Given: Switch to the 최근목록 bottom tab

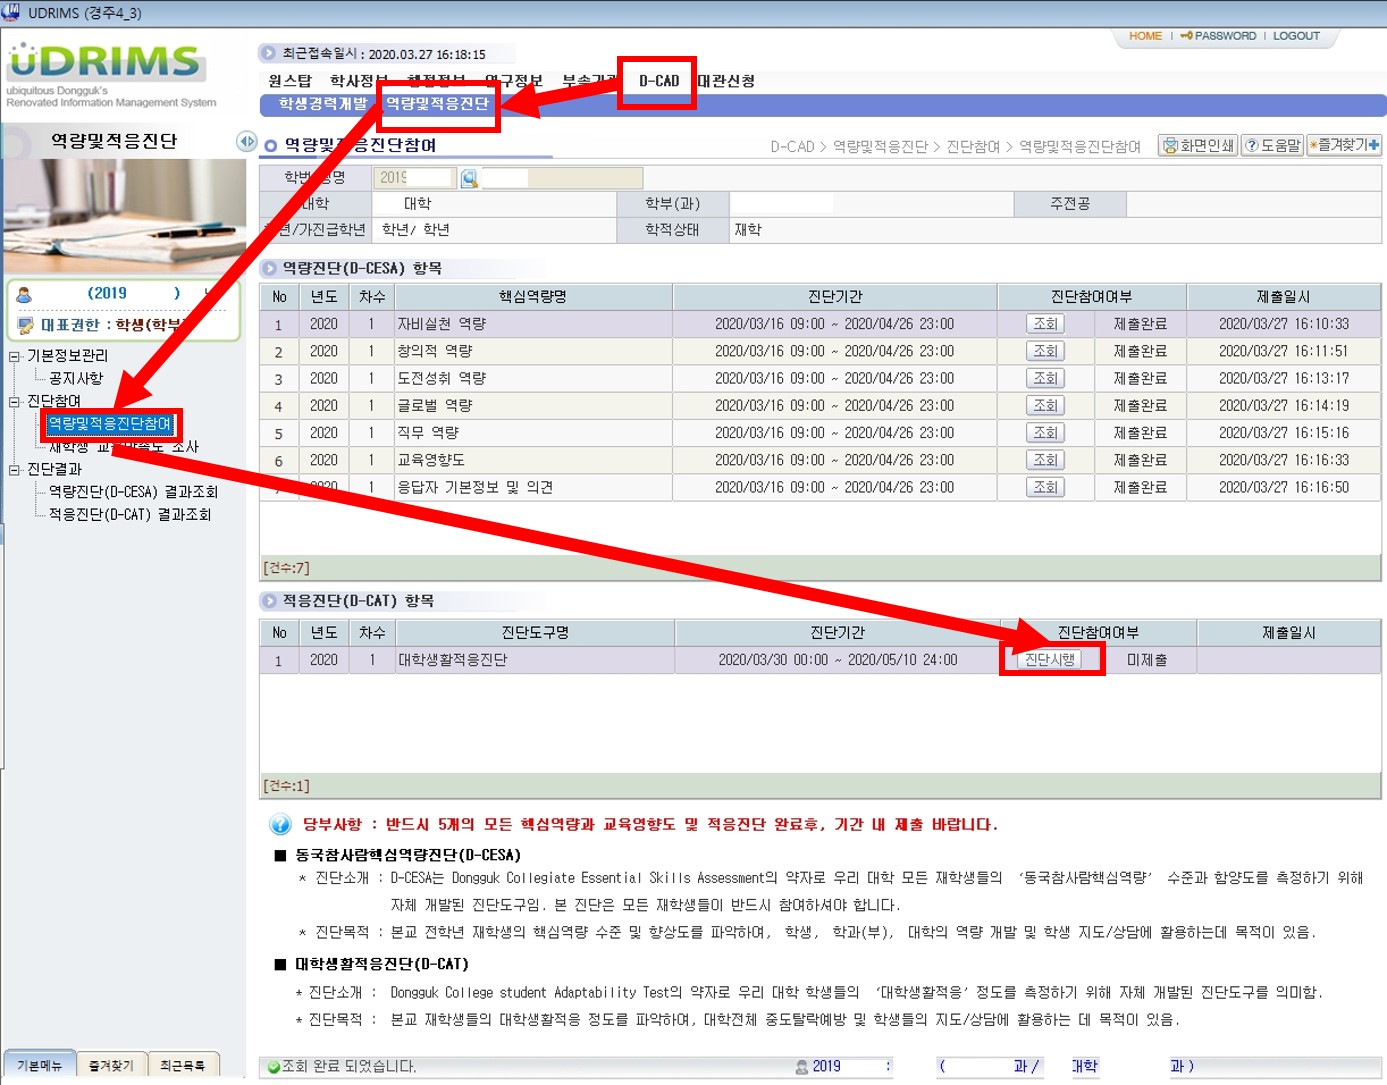Looking at the screenshot, I should [183, 1066].
